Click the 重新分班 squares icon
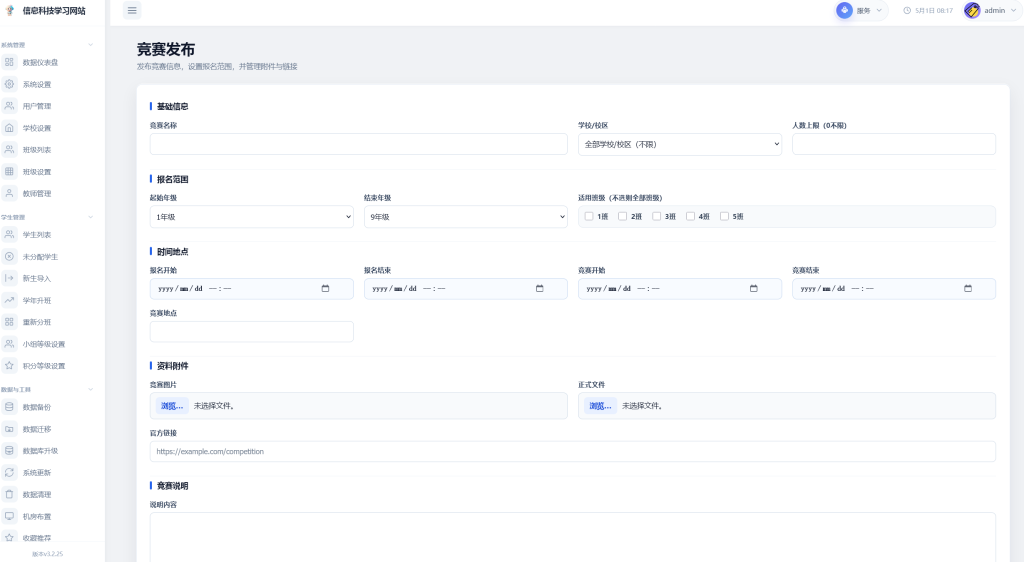 point(9,322)
